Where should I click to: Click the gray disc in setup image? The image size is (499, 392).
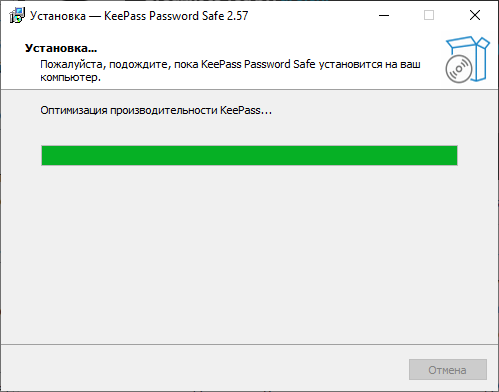pos(459,69)
